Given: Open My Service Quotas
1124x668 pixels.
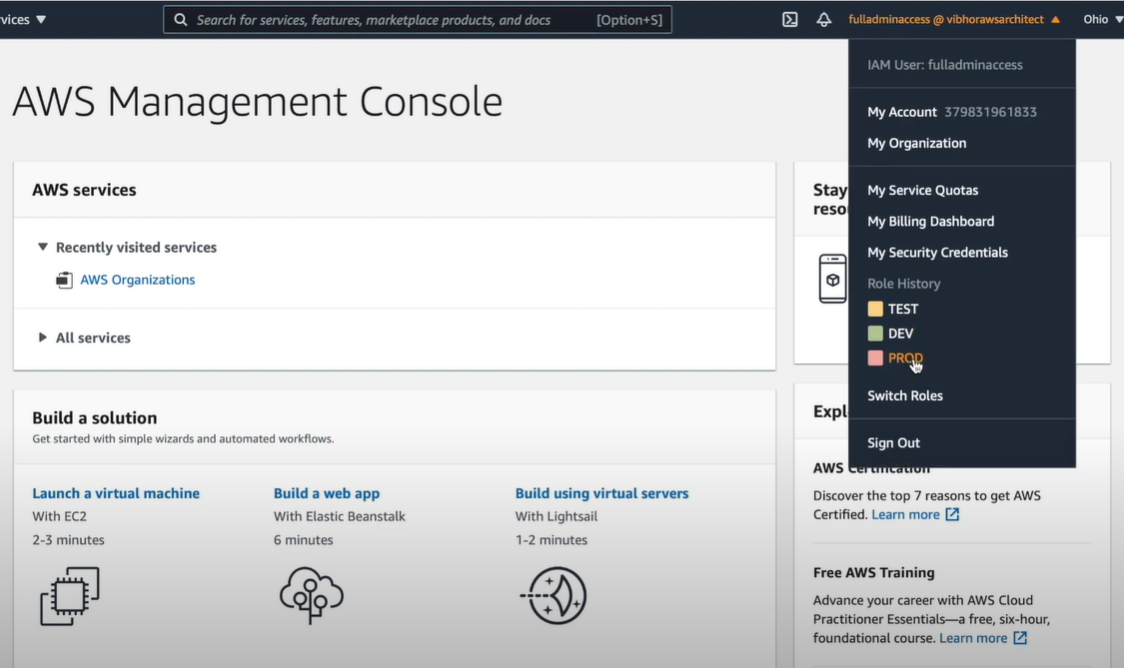Looking at the screenshot, I should coord(923,190).
